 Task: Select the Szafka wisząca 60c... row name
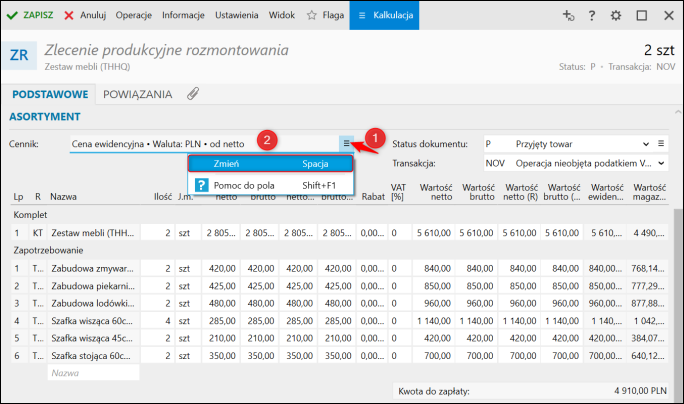point(93,321)
